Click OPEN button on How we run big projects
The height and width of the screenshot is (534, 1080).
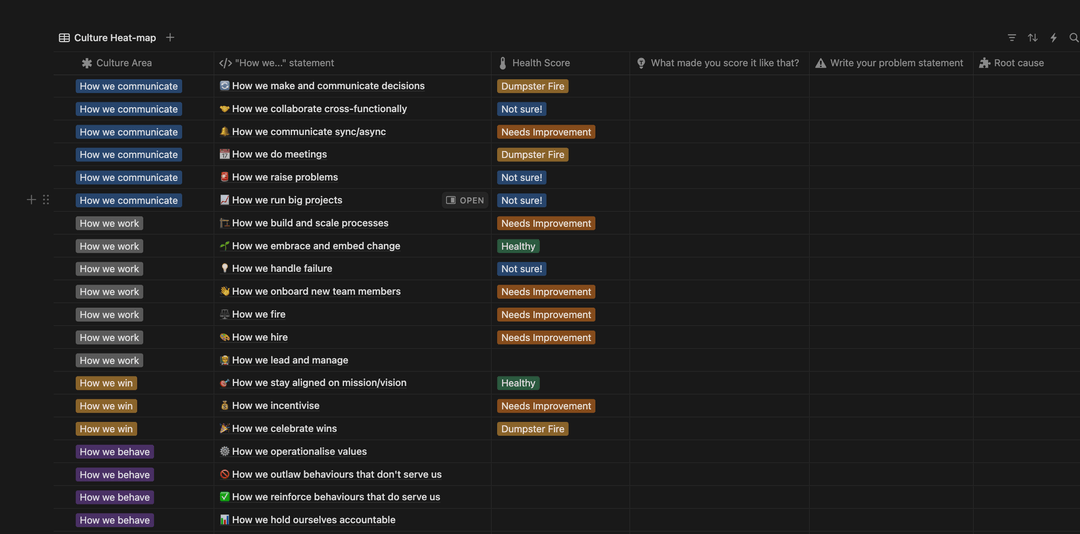465,200
